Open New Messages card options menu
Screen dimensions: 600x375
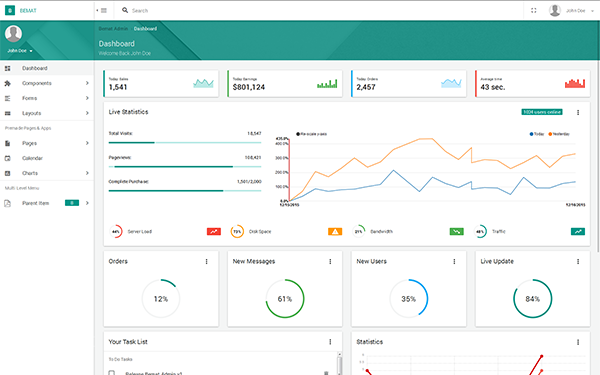point(330,262)
